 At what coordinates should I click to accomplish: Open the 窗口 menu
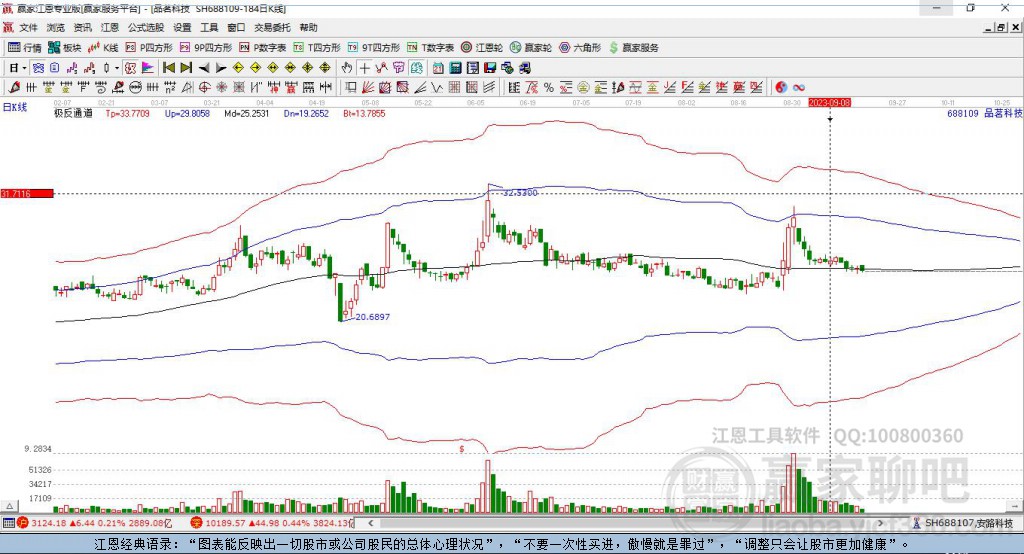click(x=236, y=27)
